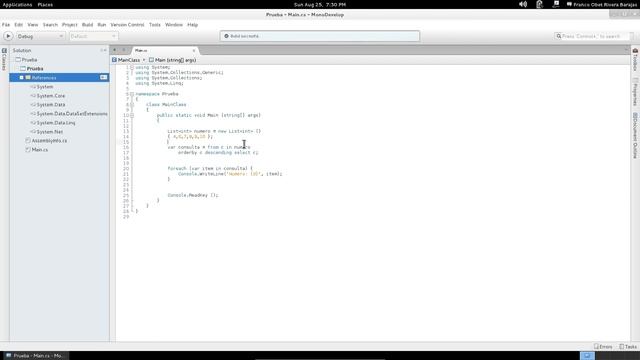Click the Main.cs file icon in the tree
The width and height of the screenshot is (640, 360).
point(28,150)
